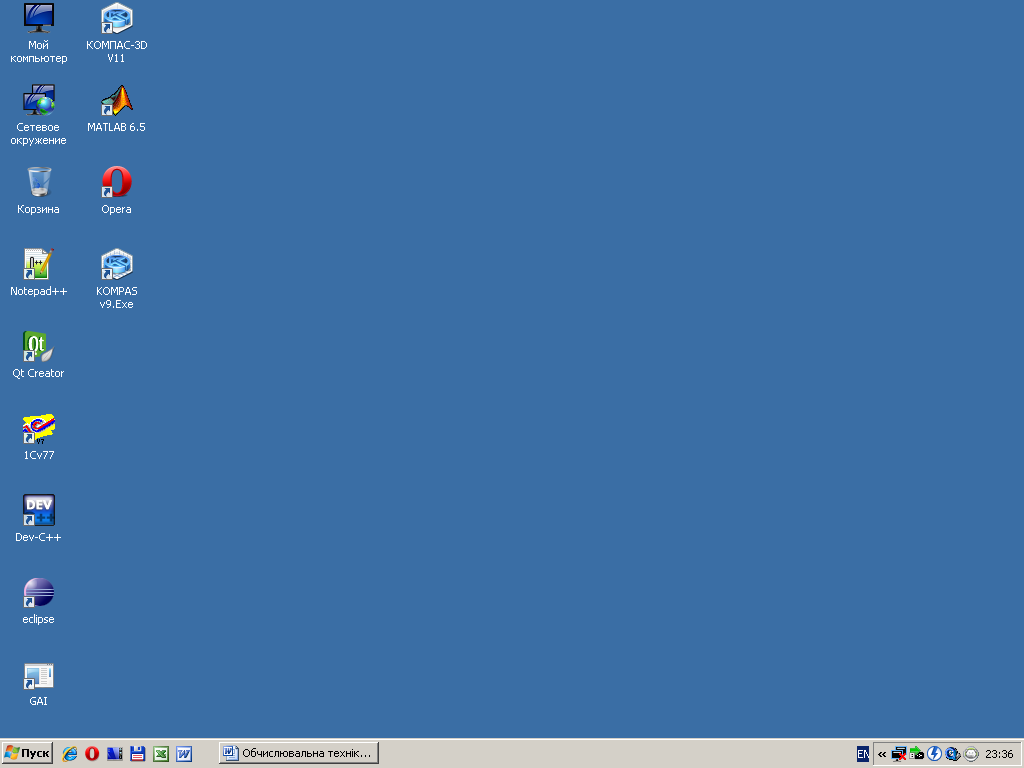Launch Opera from the Quick Launch bar
This screenshot has width=1024, height=768.
(x=92, y=754)
